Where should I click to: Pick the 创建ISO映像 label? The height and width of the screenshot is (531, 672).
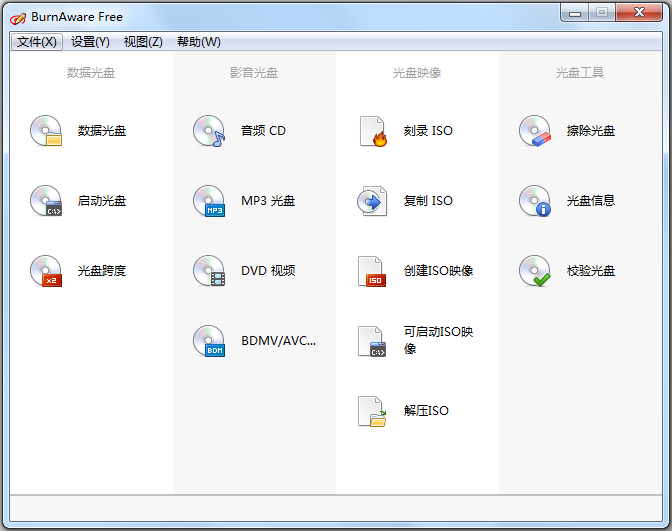click(438, 271)
